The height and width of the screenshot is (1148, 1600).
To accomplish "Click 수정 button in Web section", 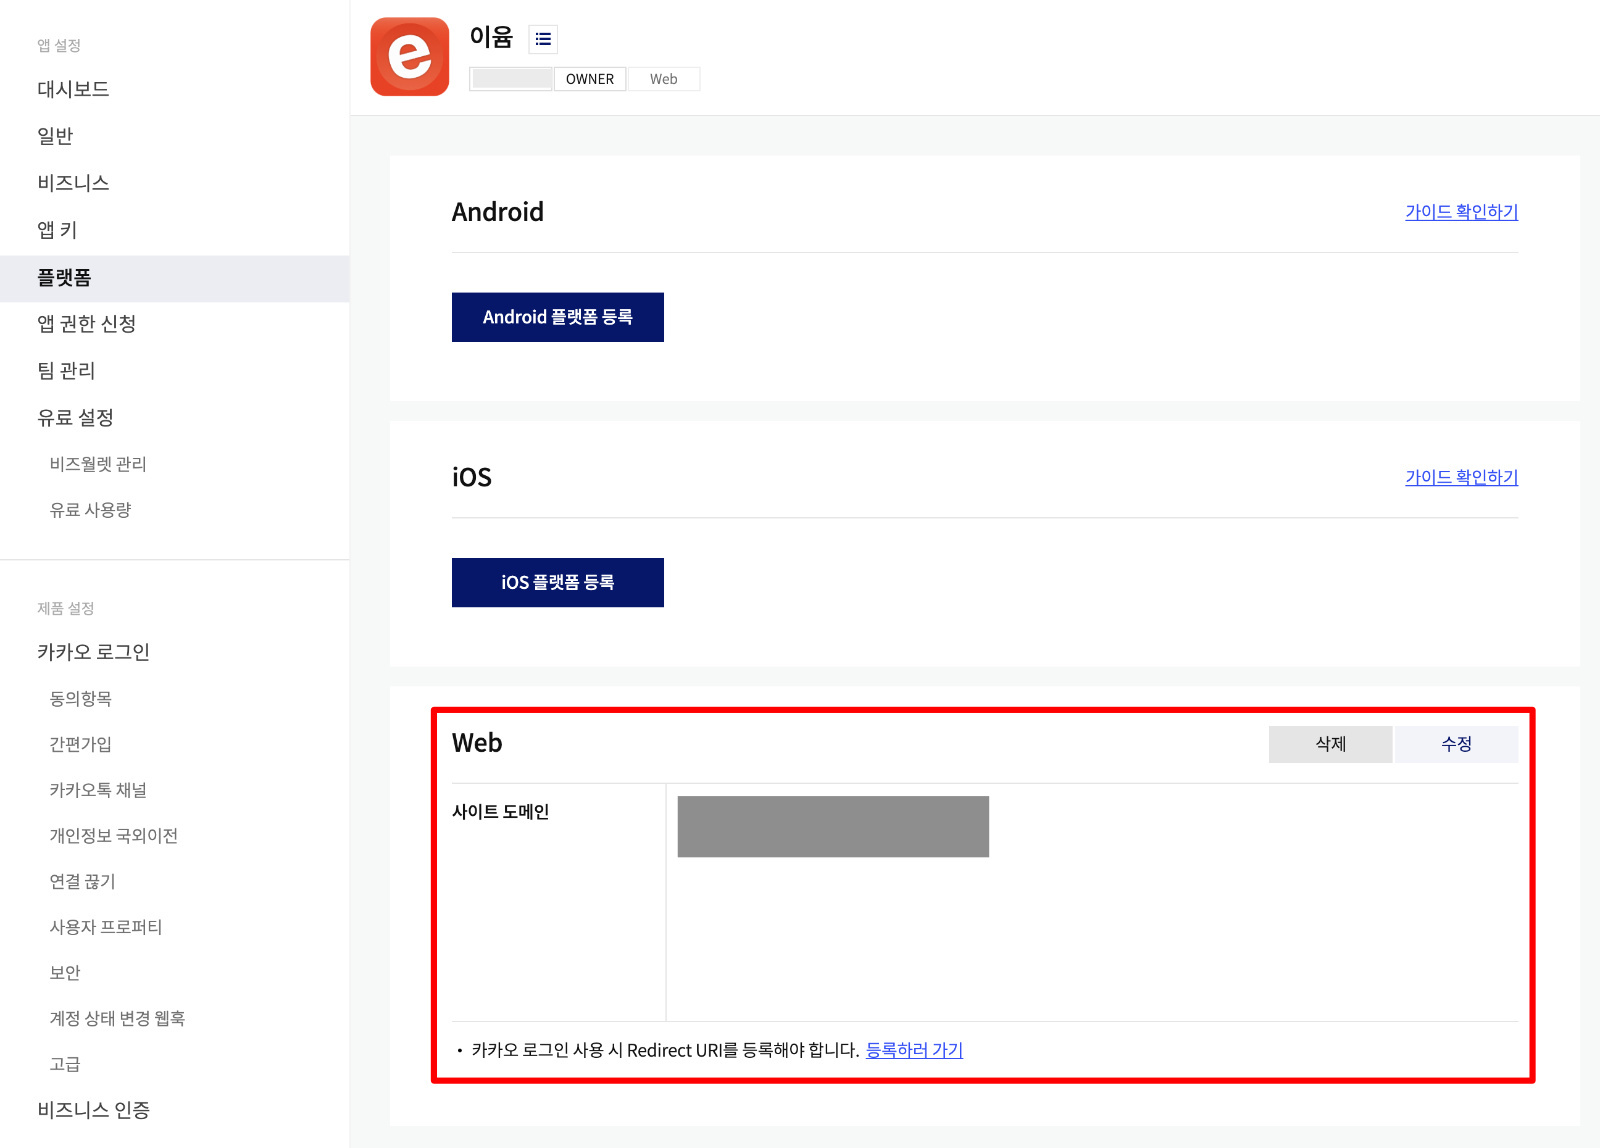I will point(1456,744).
